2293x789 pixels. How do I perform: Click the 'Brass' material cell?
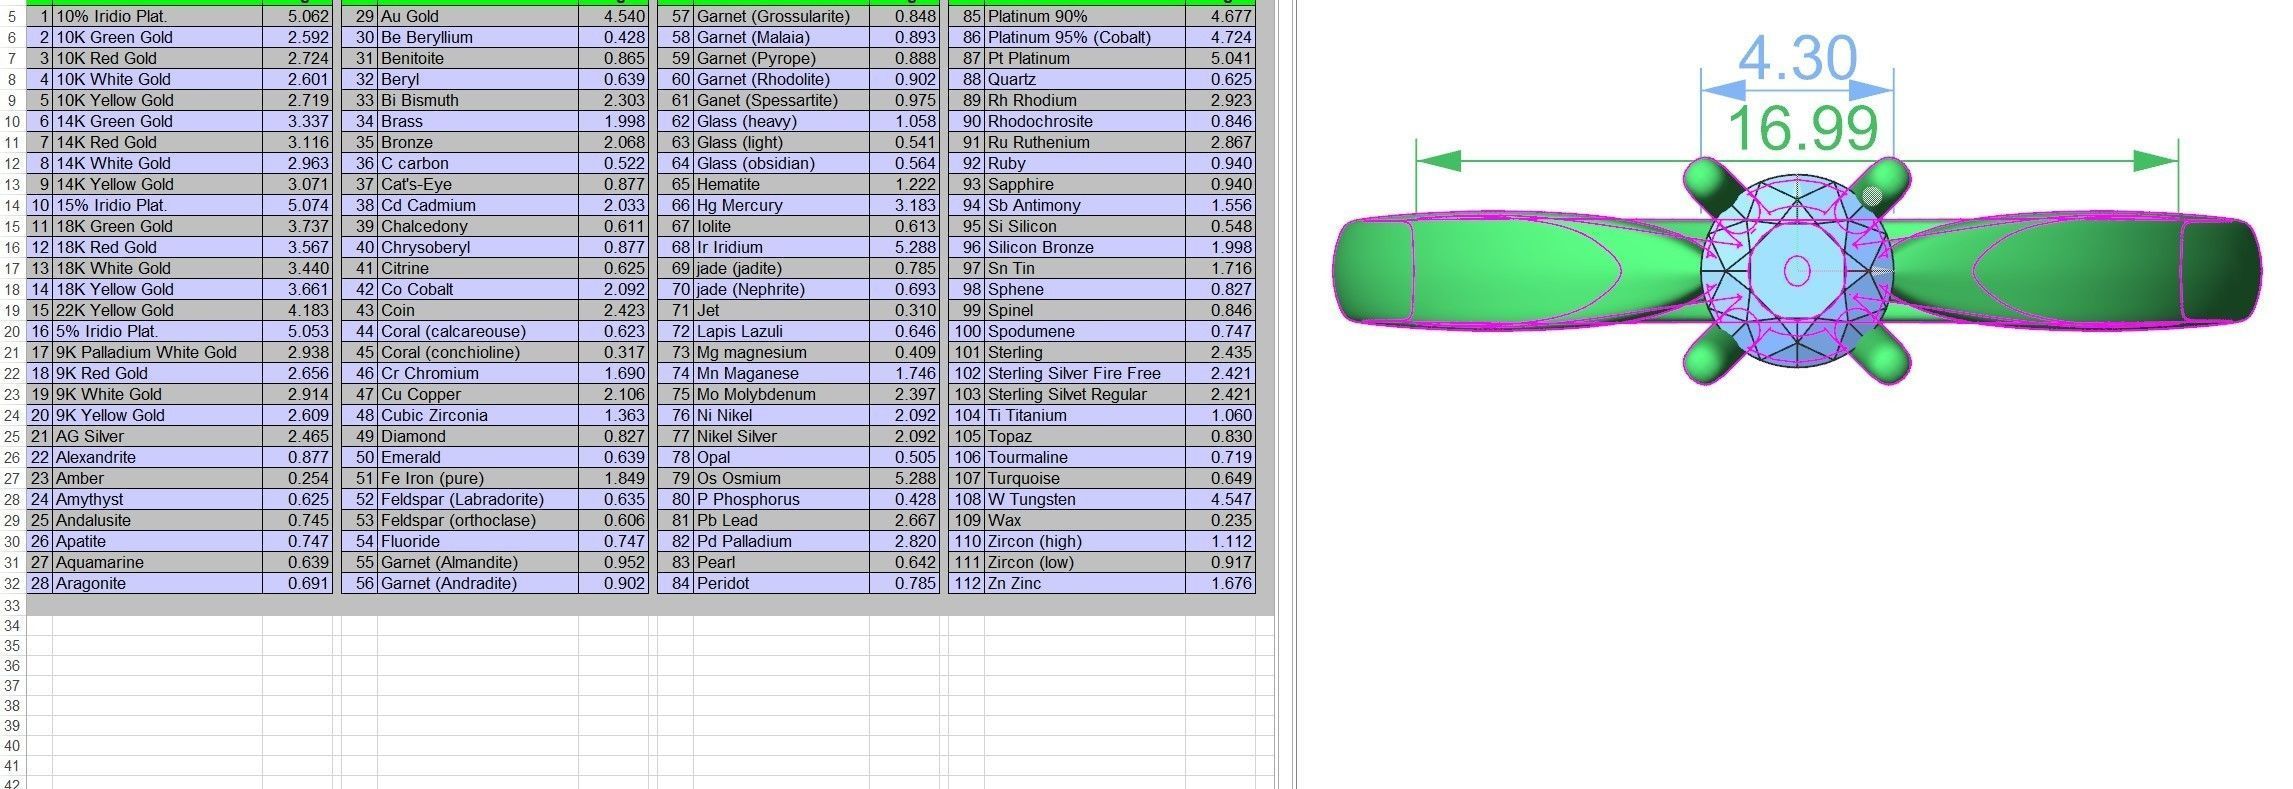[478, 121]
